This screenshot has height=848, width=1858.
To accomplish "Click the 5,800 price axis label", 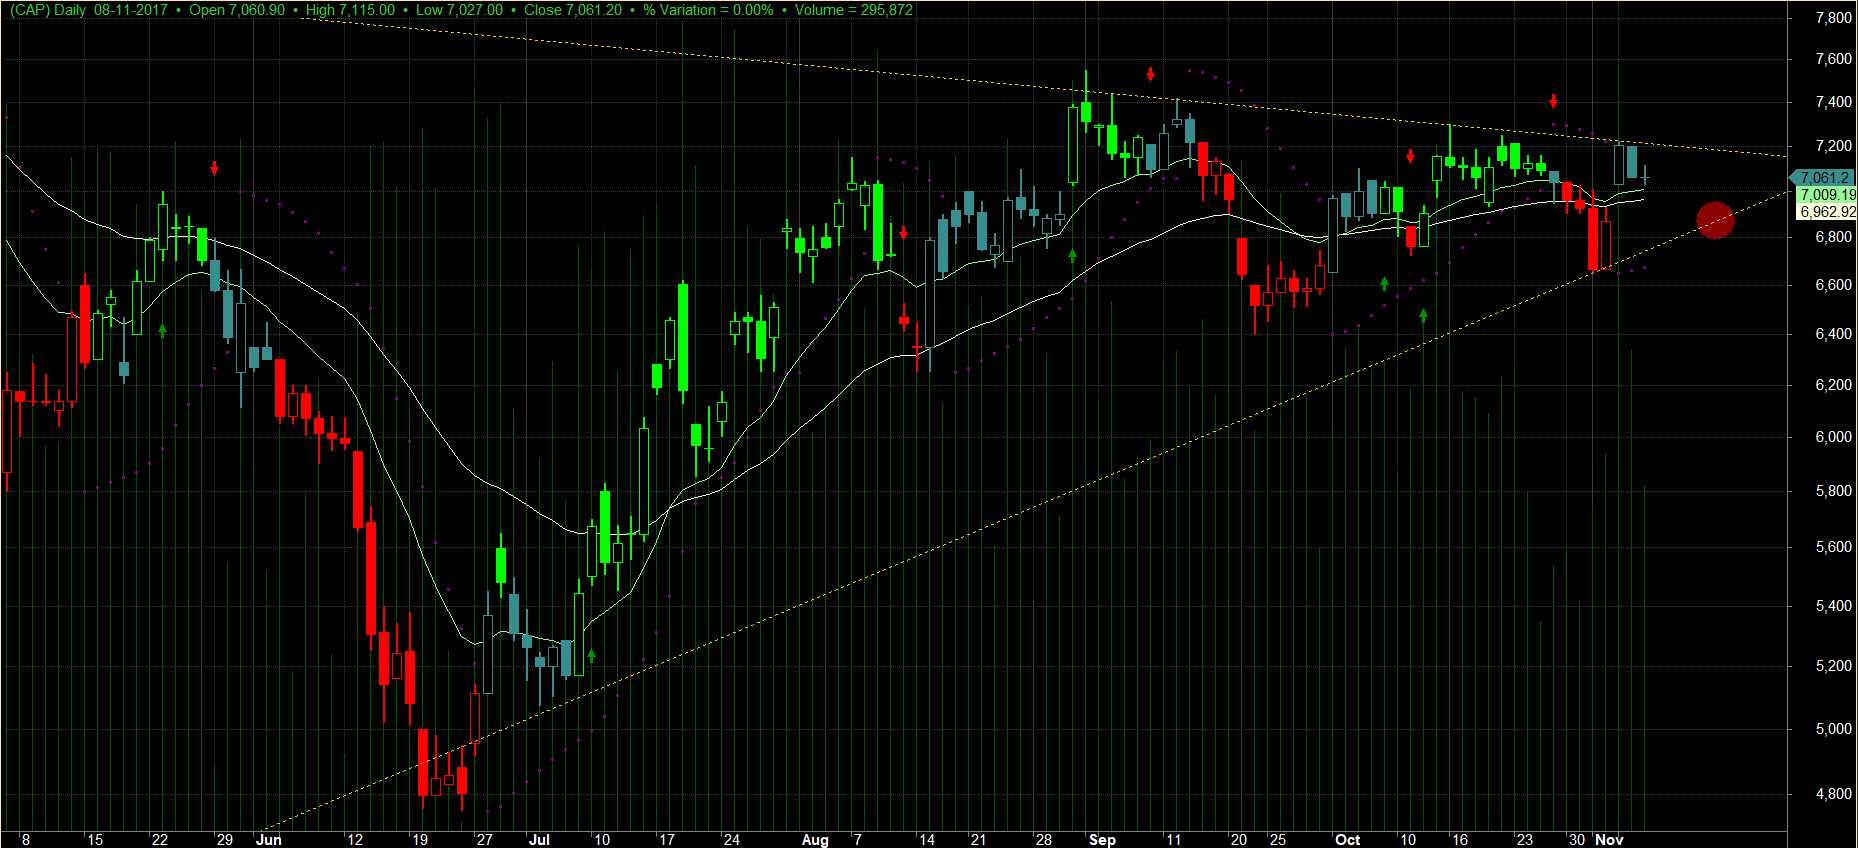I will pyautogui.click(x=1833, y=491).
